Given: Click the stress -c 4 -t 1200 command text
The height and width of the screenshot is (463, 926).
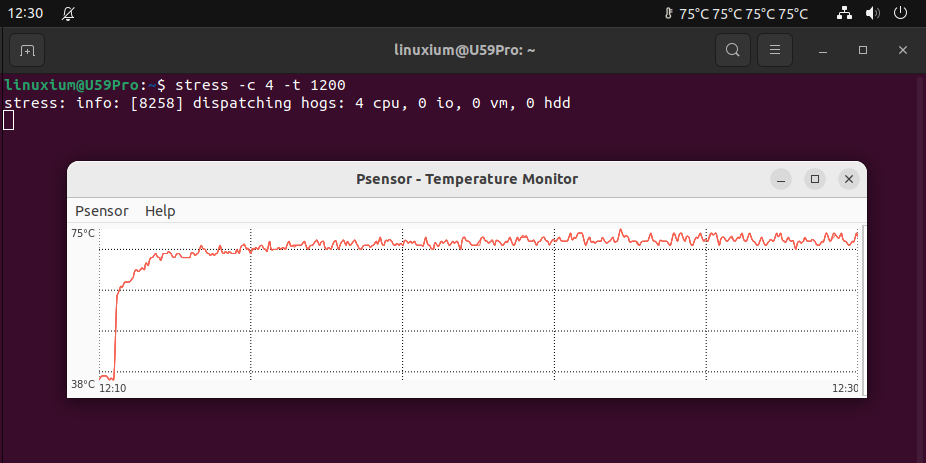Looking at the screenshot, I should 260,85.
